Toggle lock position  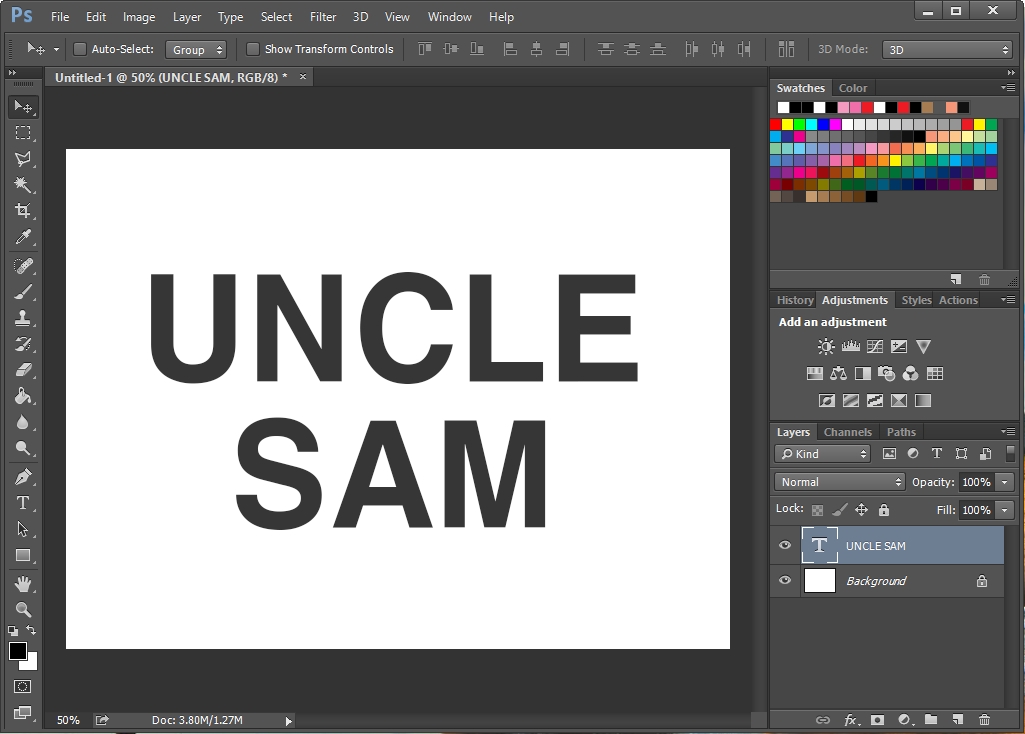pos(862,510)
